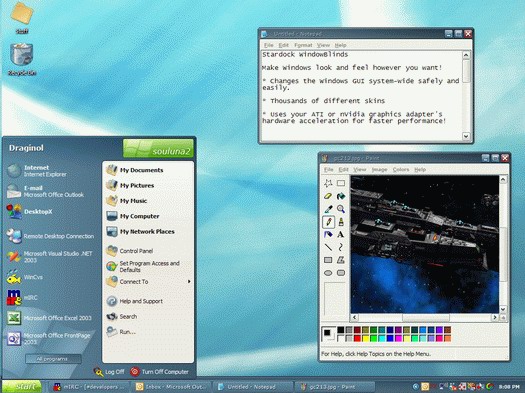Select the Free-Form Select tool in Paint
The height and width of the screenshot is (393, 525).
328,183
